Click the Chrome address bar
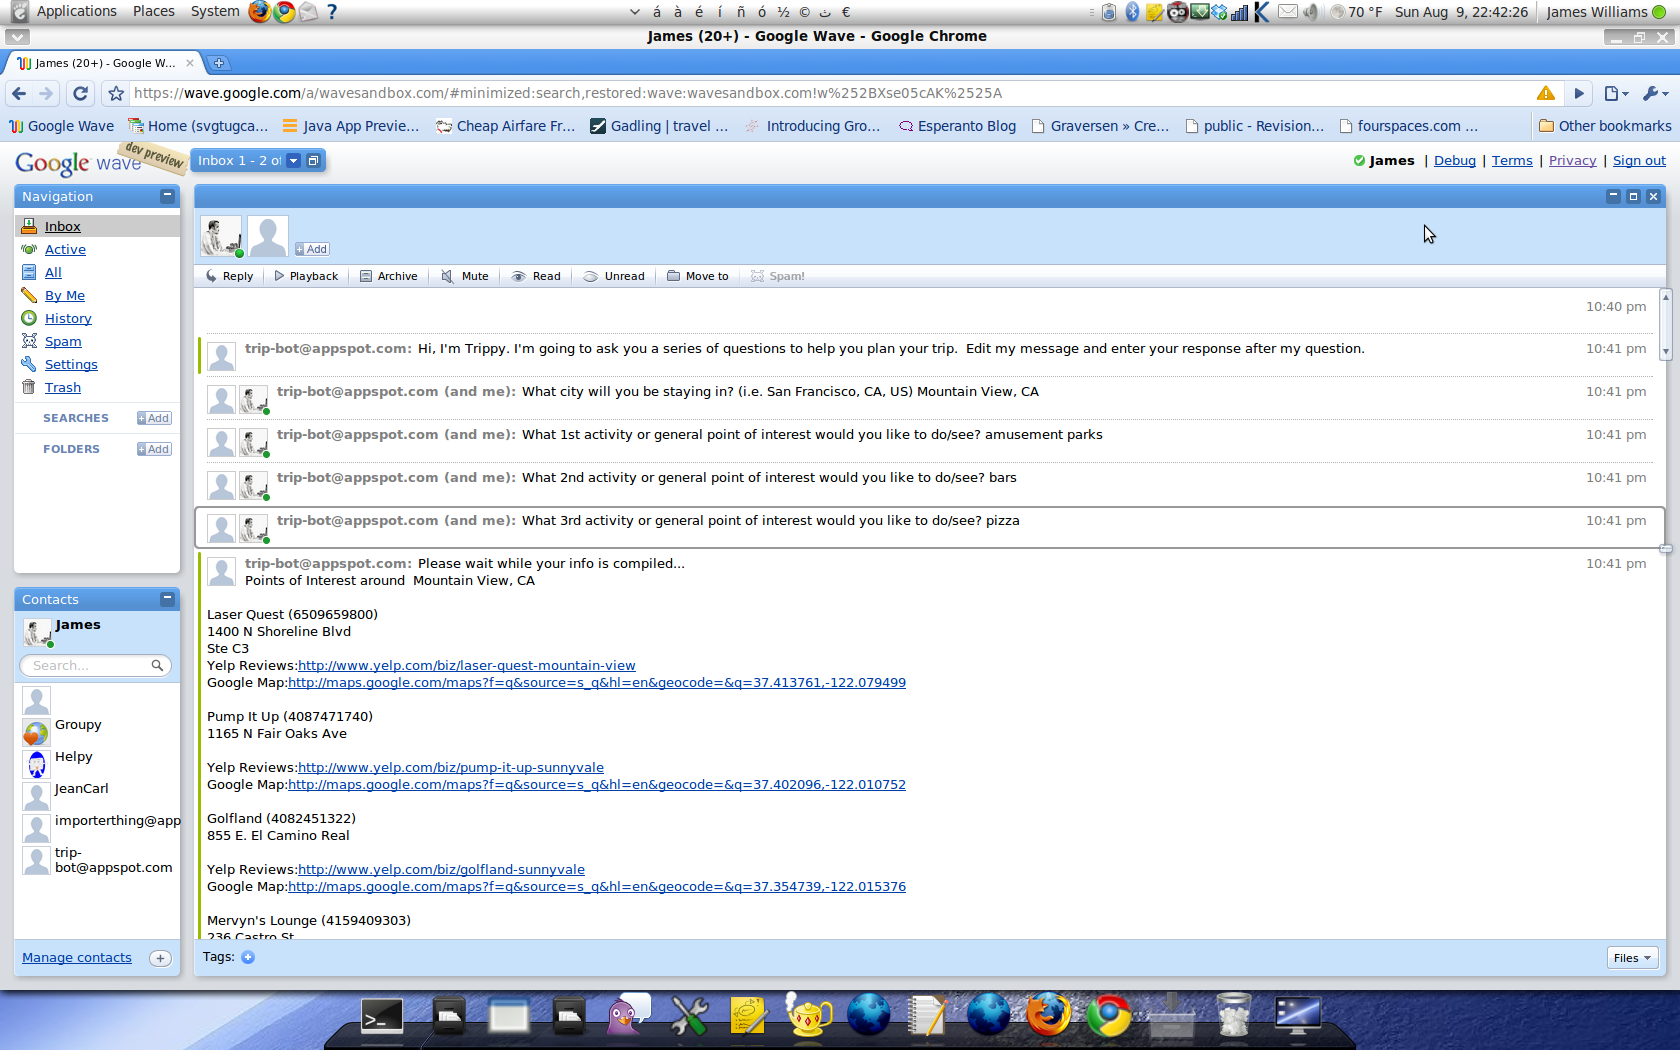The height and width of the screenshot is (1050, 1680). (x=830, y=93)
